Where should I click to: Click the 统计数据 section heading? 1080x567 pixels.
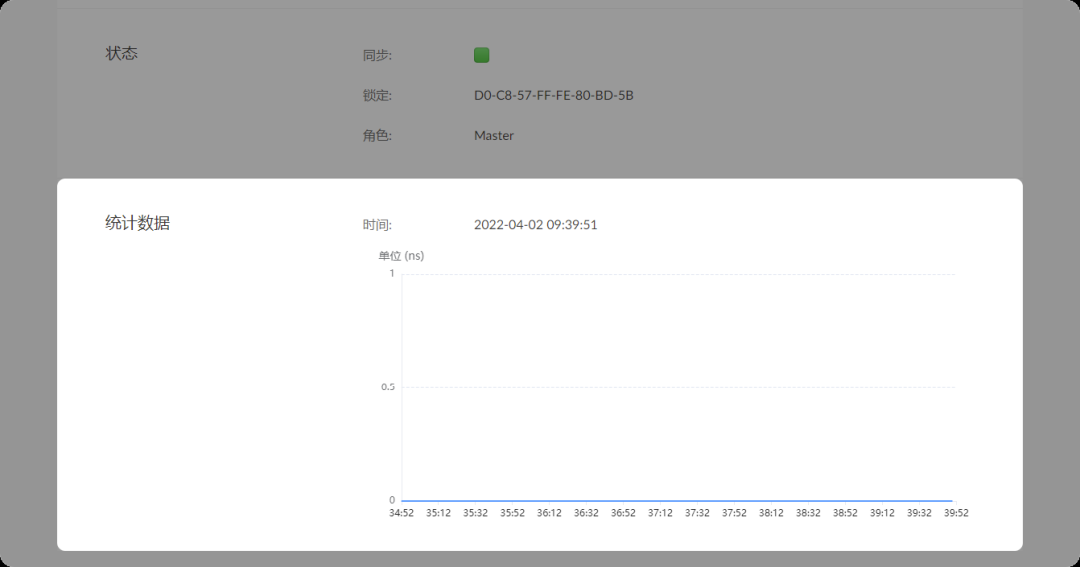pyautogui.click(x=137, y=223)
